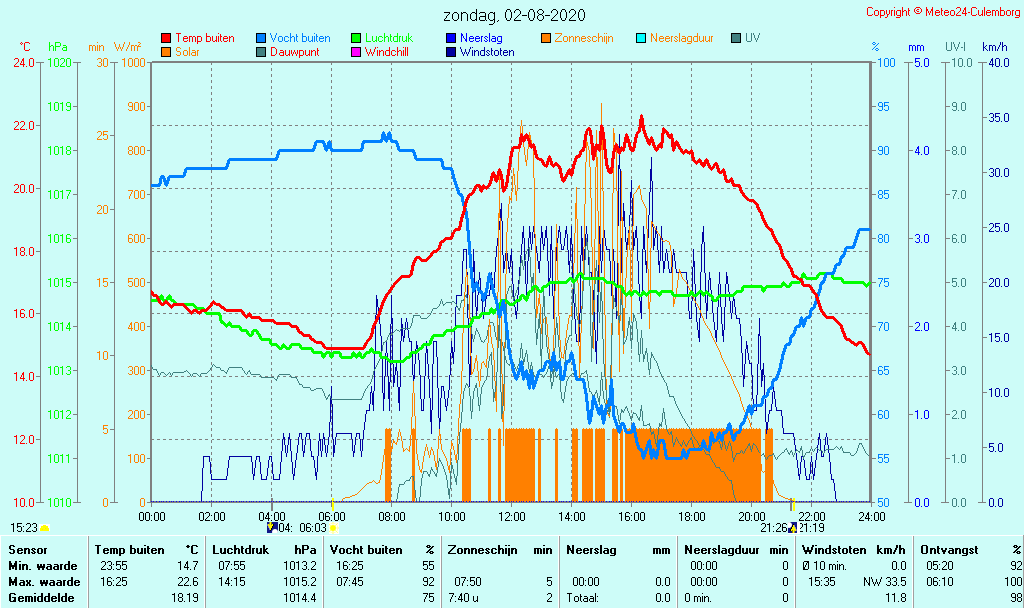Click the Ontvangst column header in table
The image size is (1026, 608).
pos(945,550)
